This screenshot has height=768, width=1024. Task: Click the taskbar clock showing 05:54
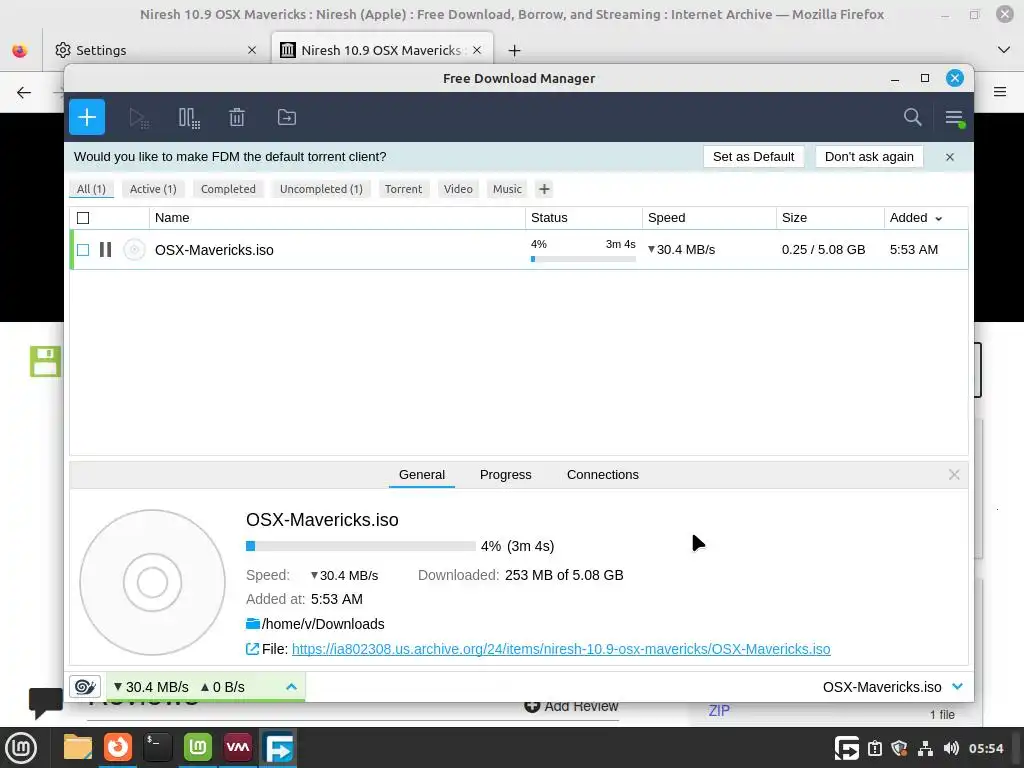tap(986, 748)
